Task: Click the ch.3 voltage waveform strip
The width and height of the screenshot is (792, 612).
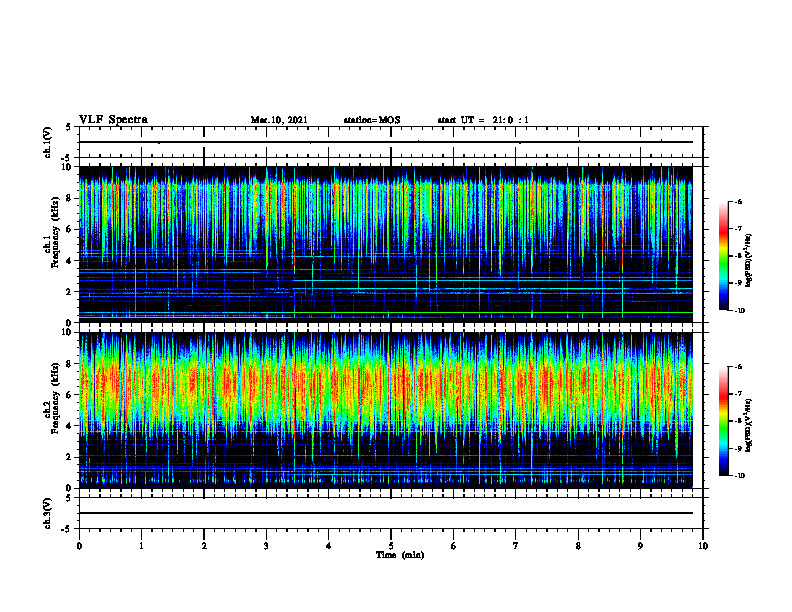Action: [x=391, y=513]
